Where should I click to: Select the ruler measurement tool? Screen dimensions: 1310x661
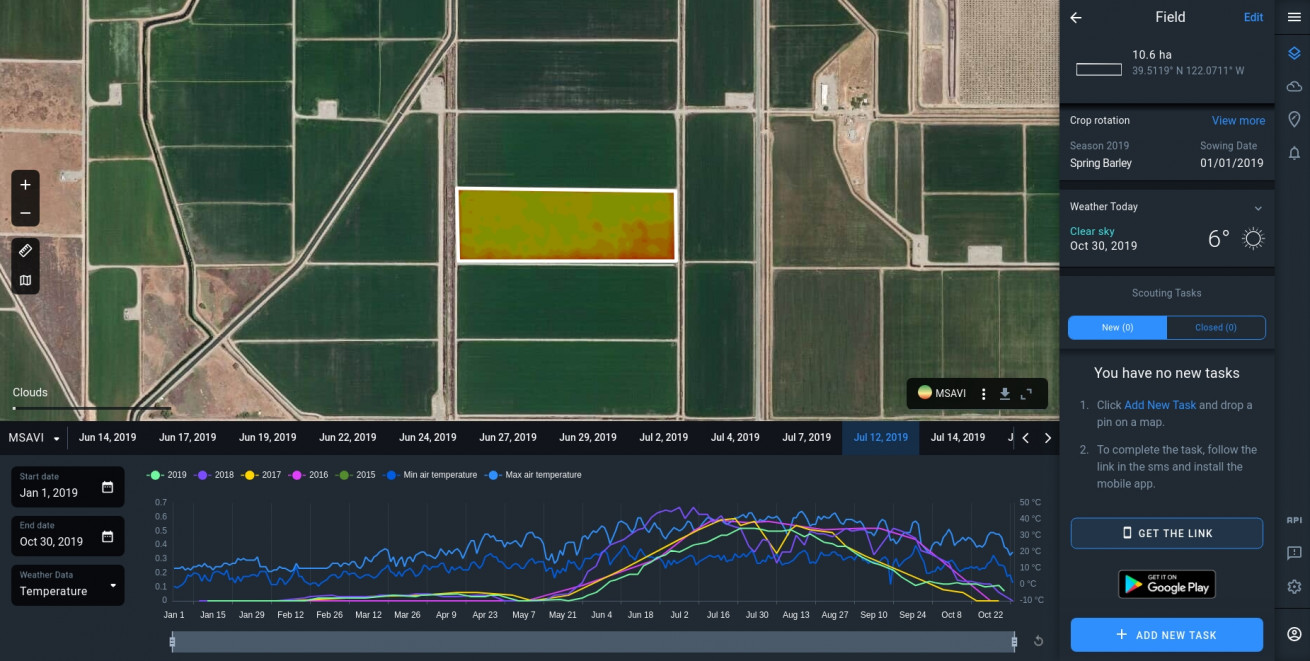click(25, 251)
